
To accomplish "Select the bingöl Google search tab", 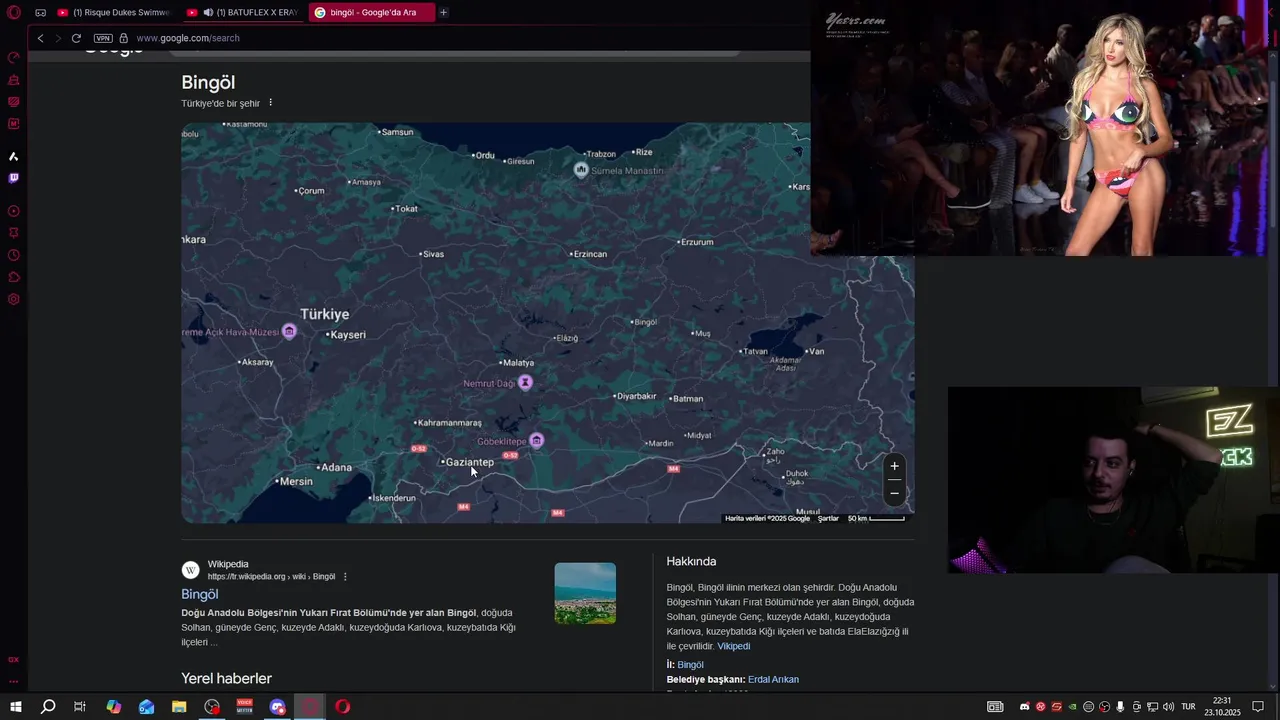I will pyautogui.click(x=372, y=13).
